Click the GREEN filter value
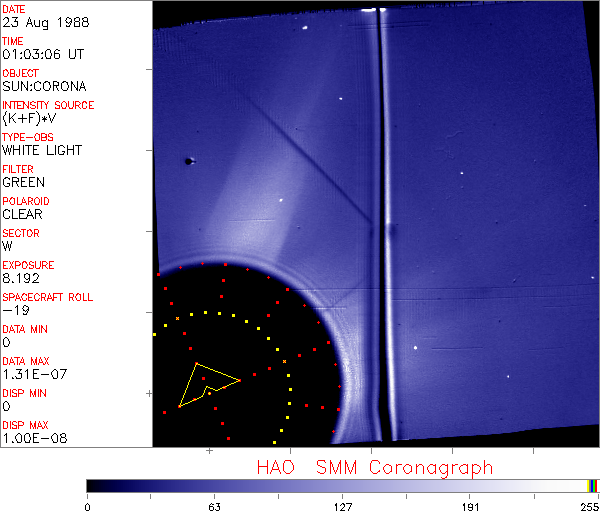The width and height of the screenshot is (600, 512). click(x=23, y=182)
